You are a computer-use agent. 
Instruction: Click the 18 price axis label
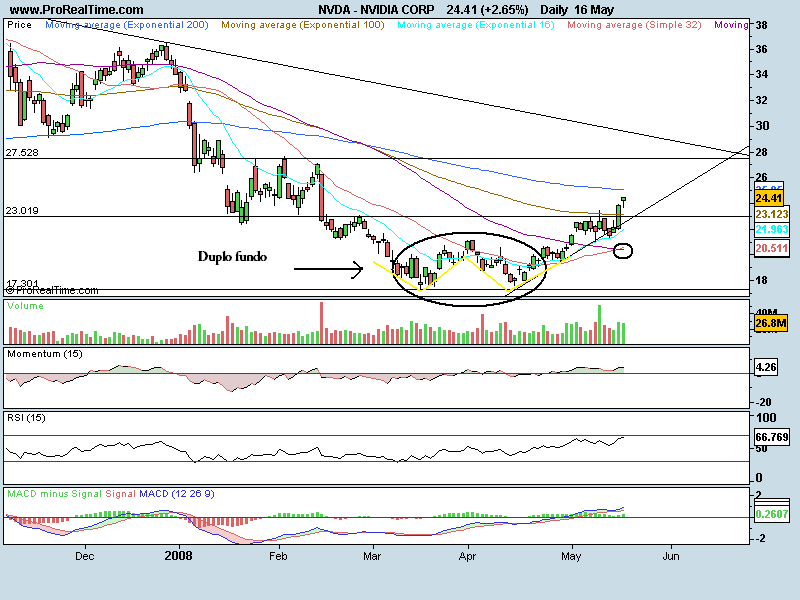tap(762, 280)
